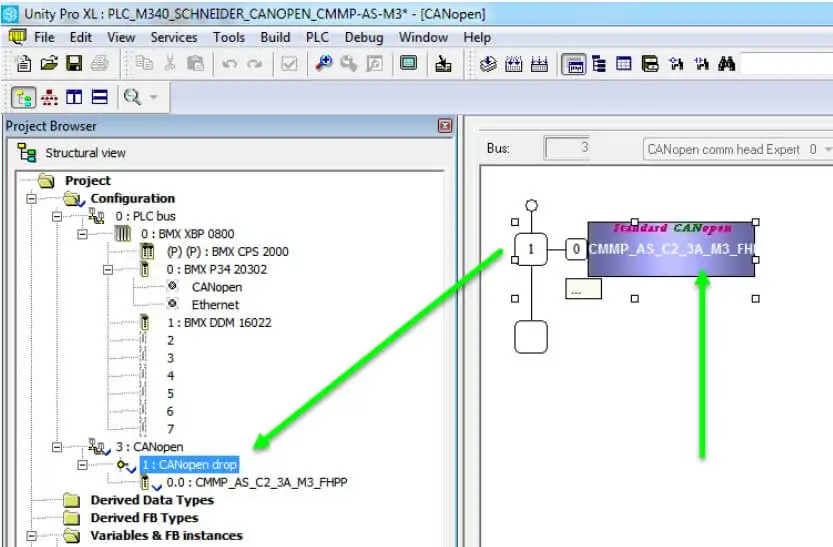Select the (P) BMX CPS 2000 power supply
Screen dimensions: 833x547
227,252
